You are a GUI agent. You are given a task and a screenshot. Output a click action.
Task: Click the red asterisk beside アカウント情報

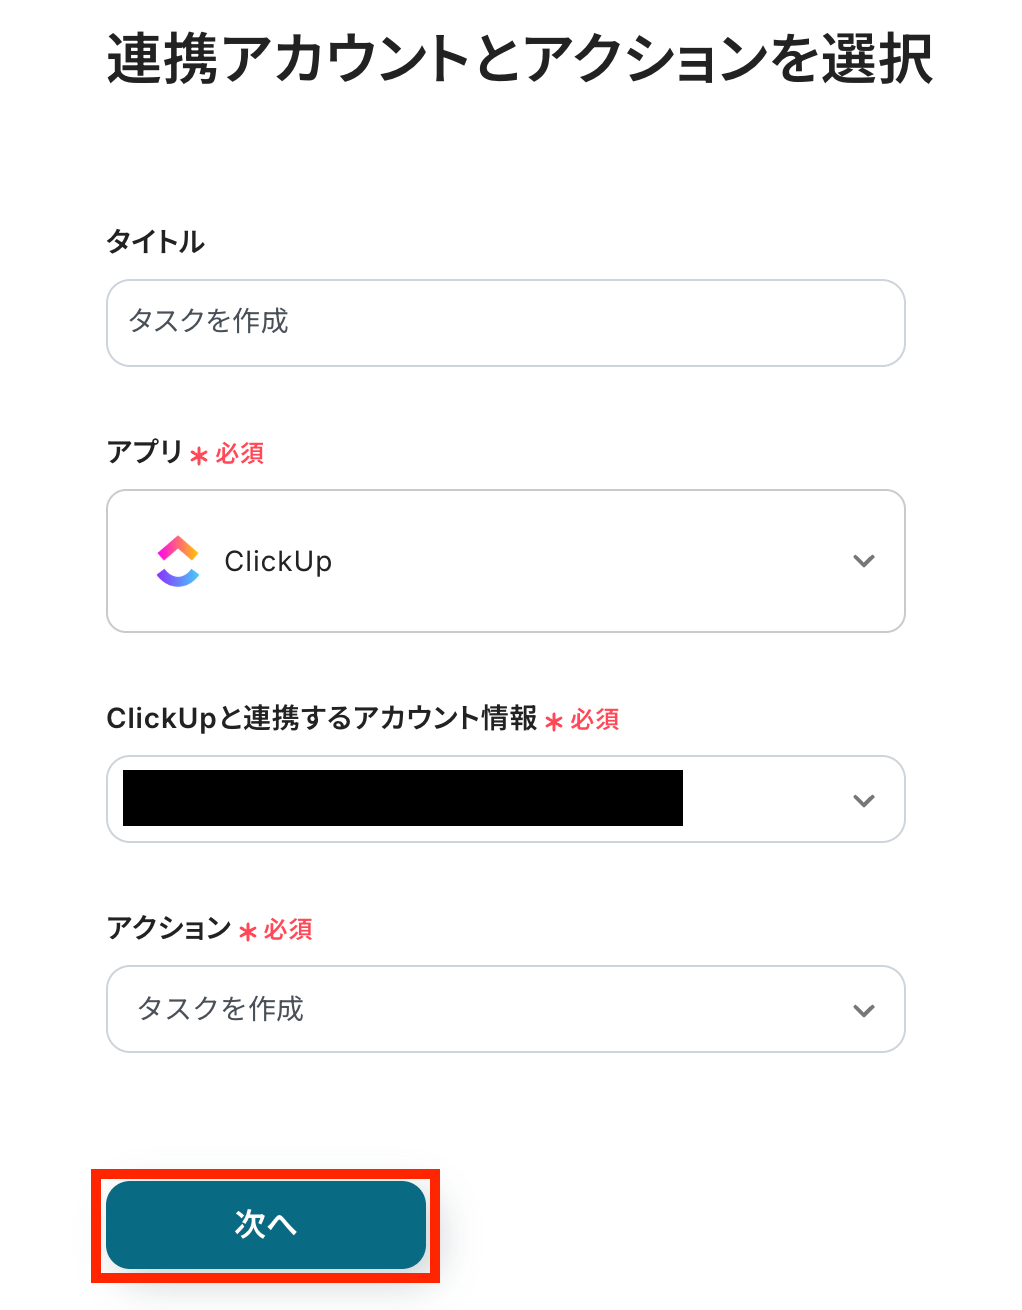point(554,722)
